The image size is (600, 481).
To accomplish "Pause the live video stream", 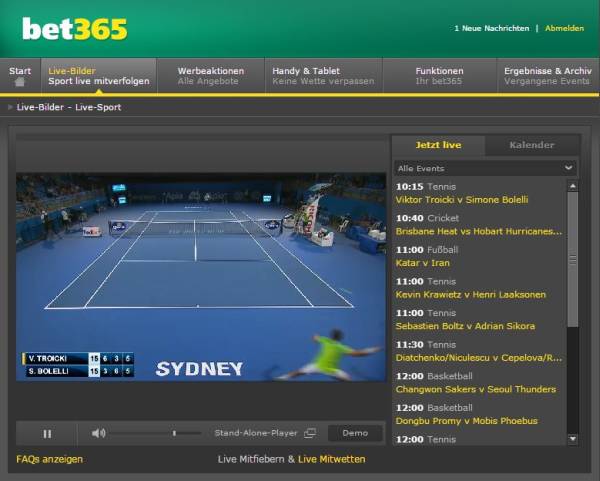I will (47, 434).
